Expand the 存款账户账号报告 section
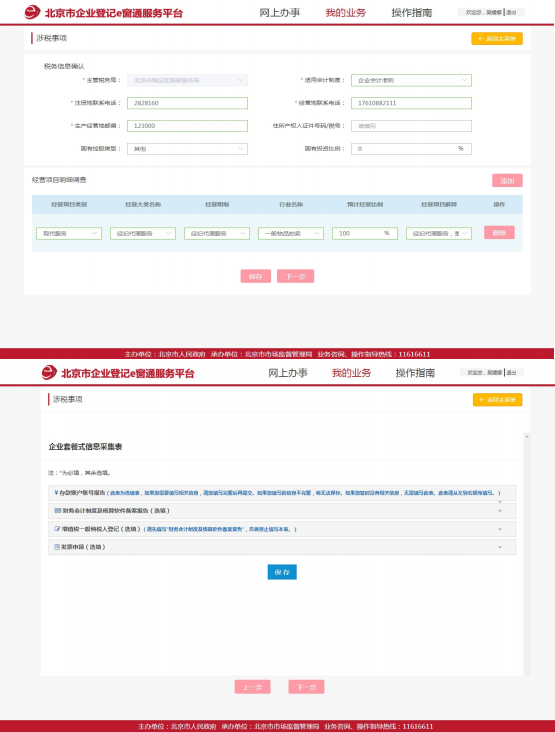The image size is (555, 732). point(282,493)
